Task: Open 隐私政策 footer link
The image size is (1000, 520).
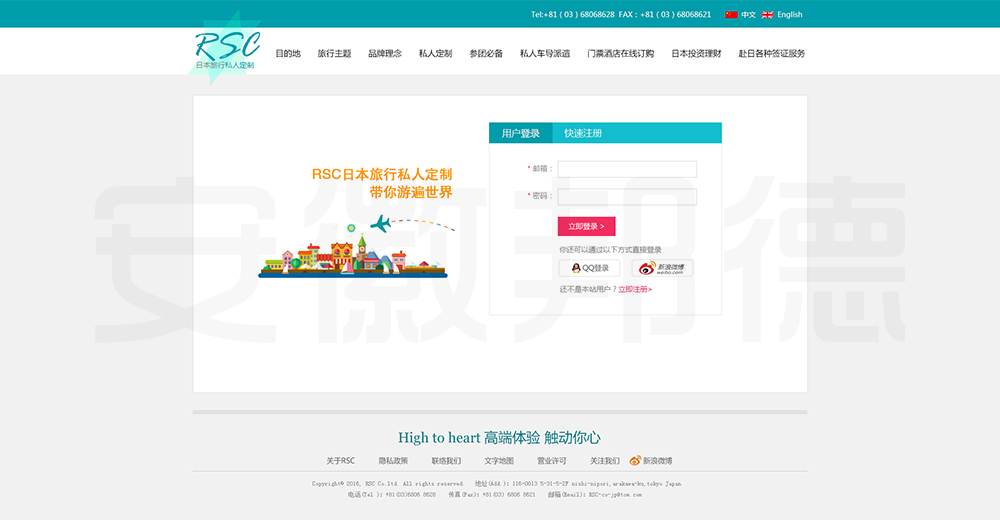Action: pos(393,461)
